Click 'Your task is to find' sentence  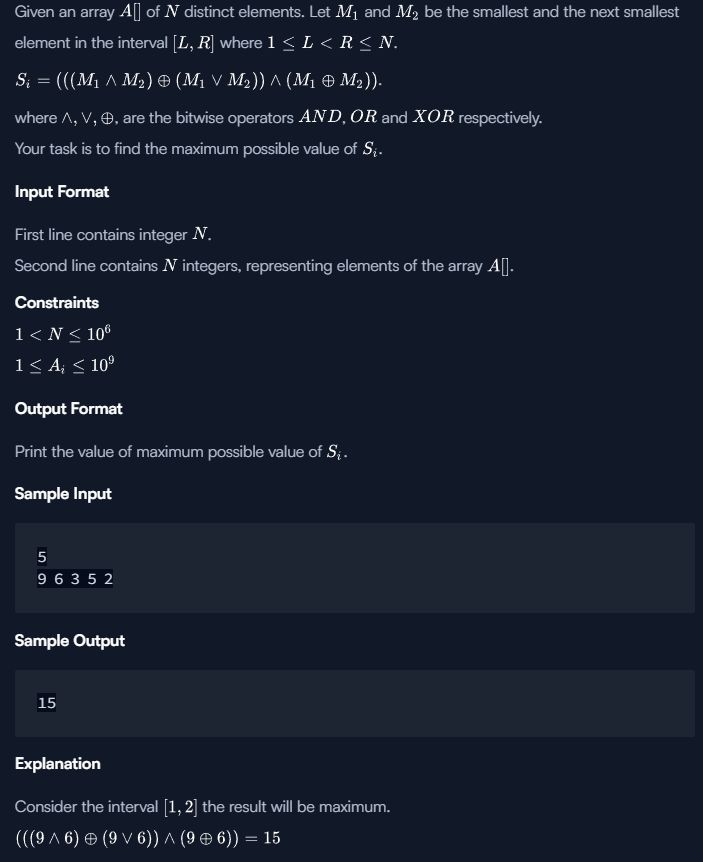point(198,149)
